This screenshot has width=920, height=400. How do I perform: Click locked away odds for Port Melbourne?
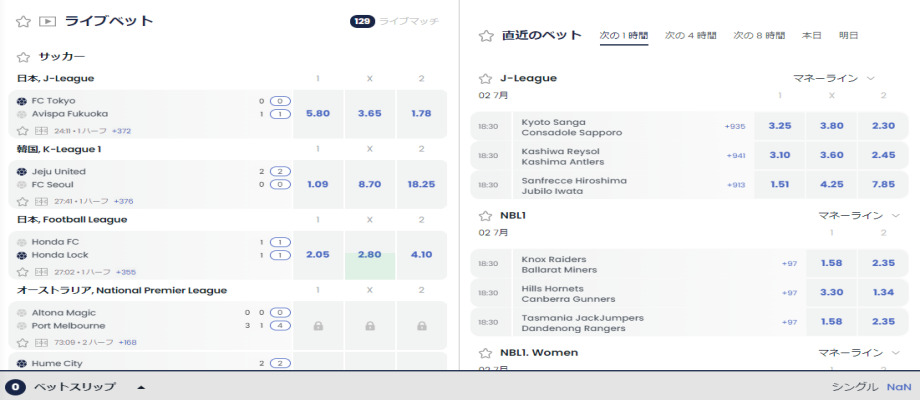421,326
